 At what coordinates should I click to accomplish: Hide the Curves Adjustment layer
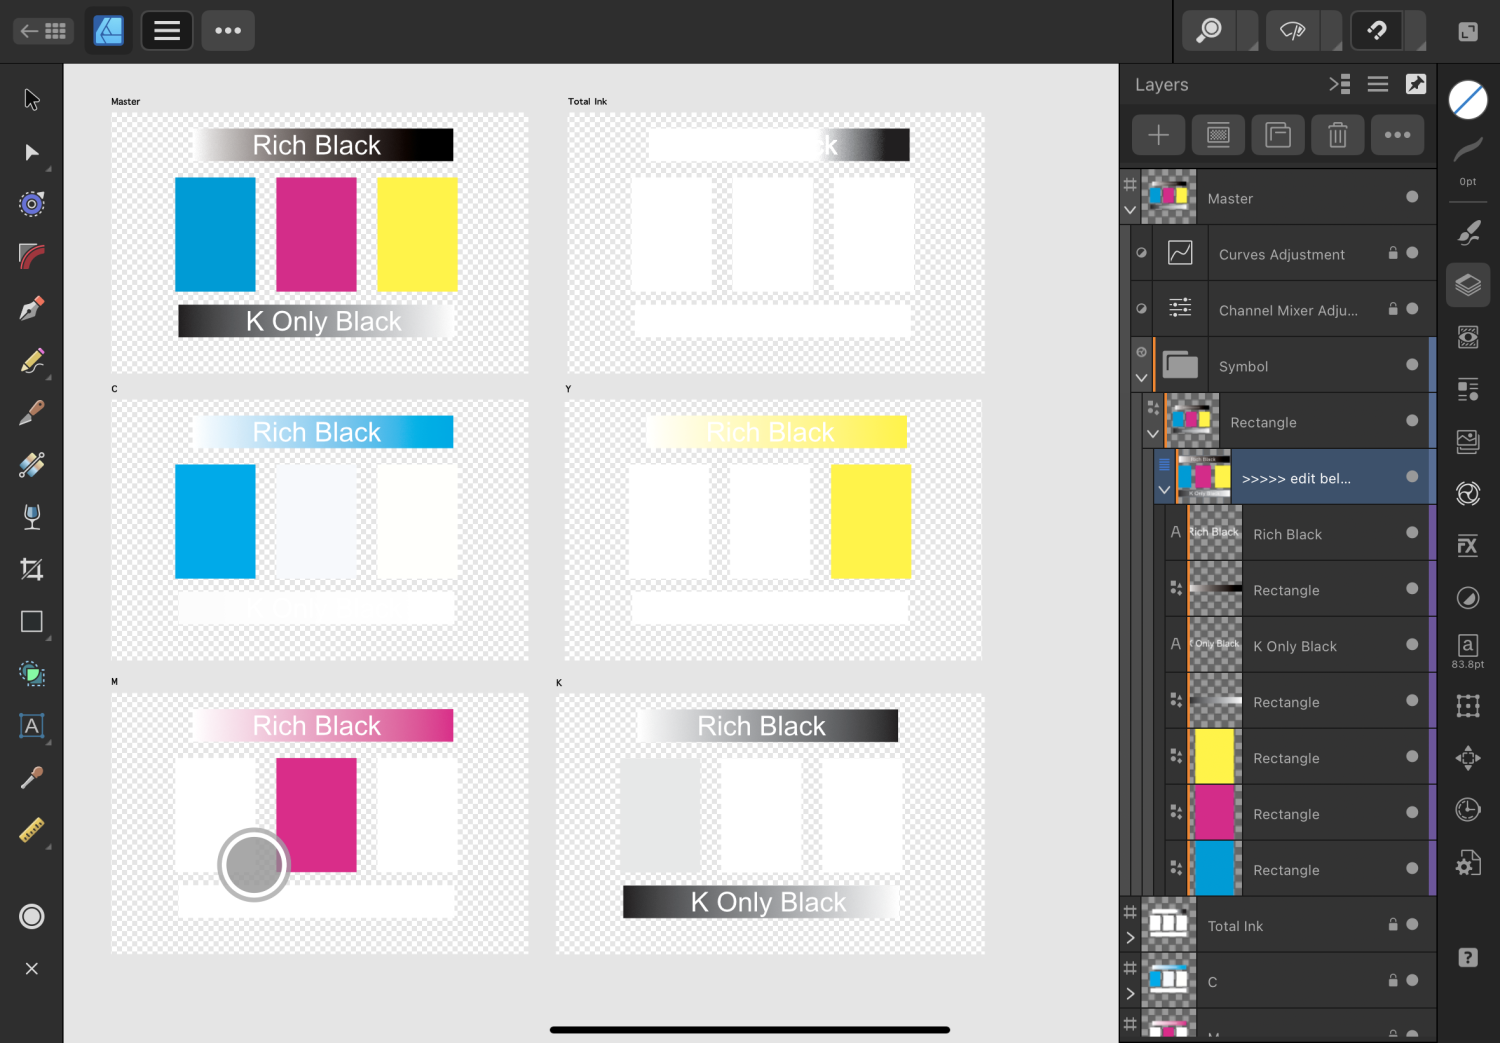[1411, 254]
